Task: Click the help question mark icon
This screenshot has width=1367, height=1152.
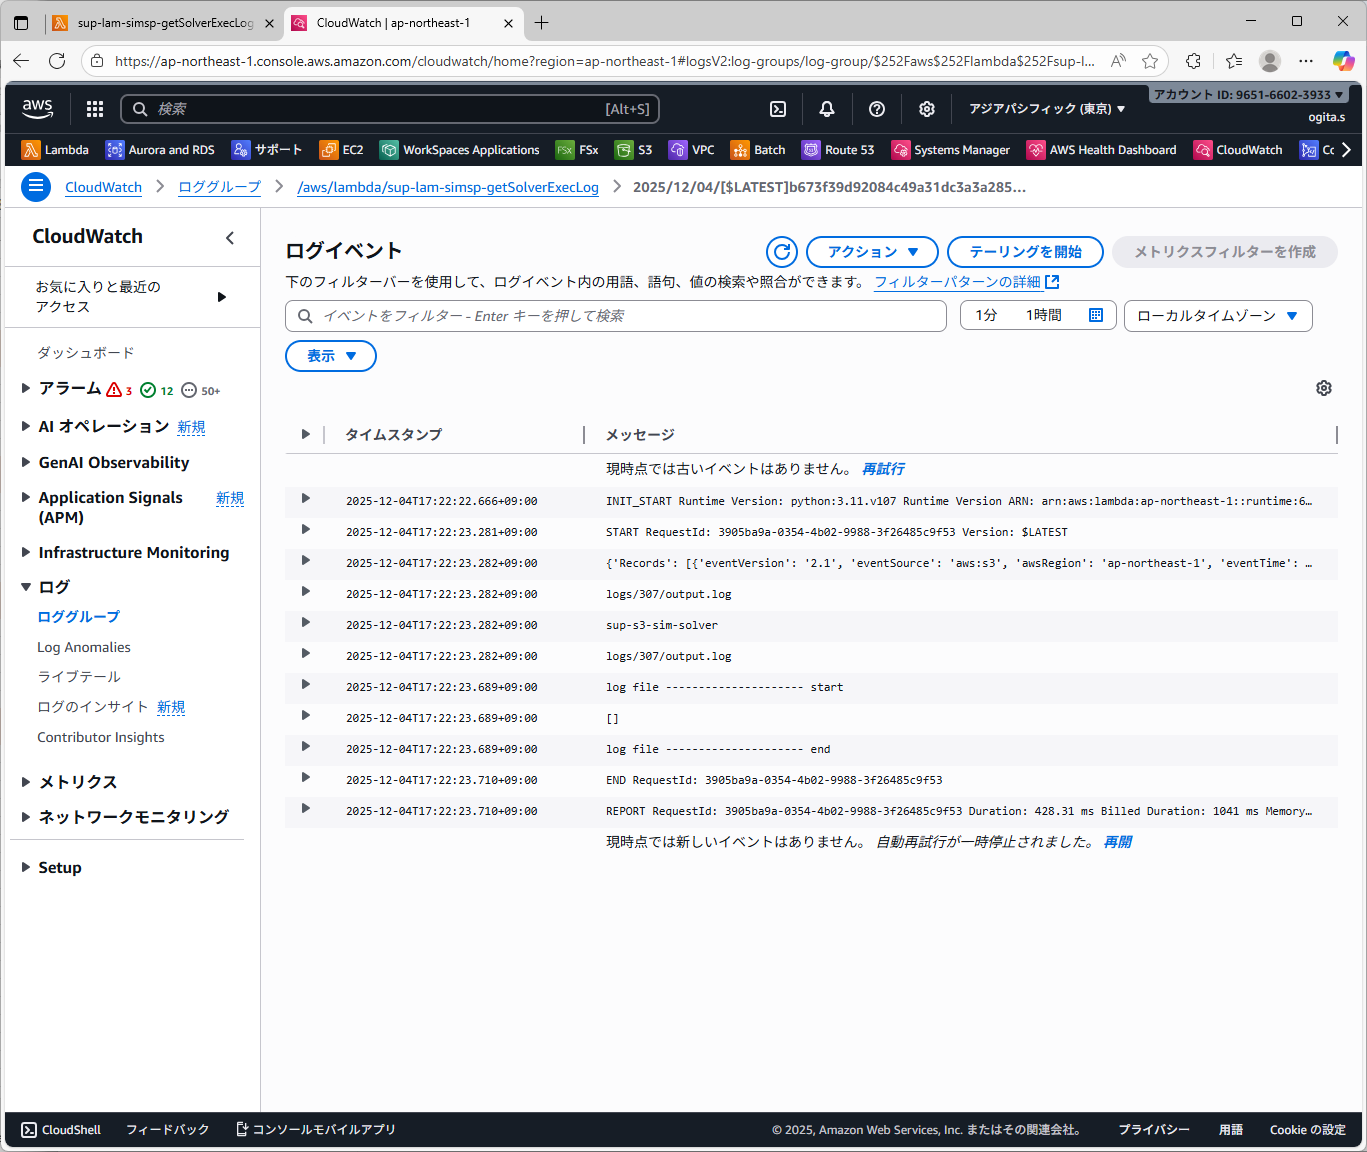Action: [x=877, y=109]
